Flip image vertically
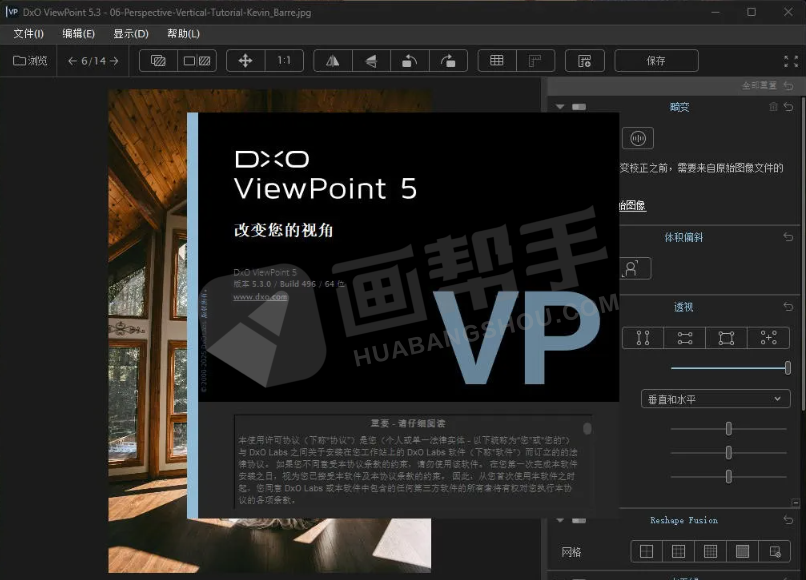Viewport: 806px width, 580px height. 371,61
